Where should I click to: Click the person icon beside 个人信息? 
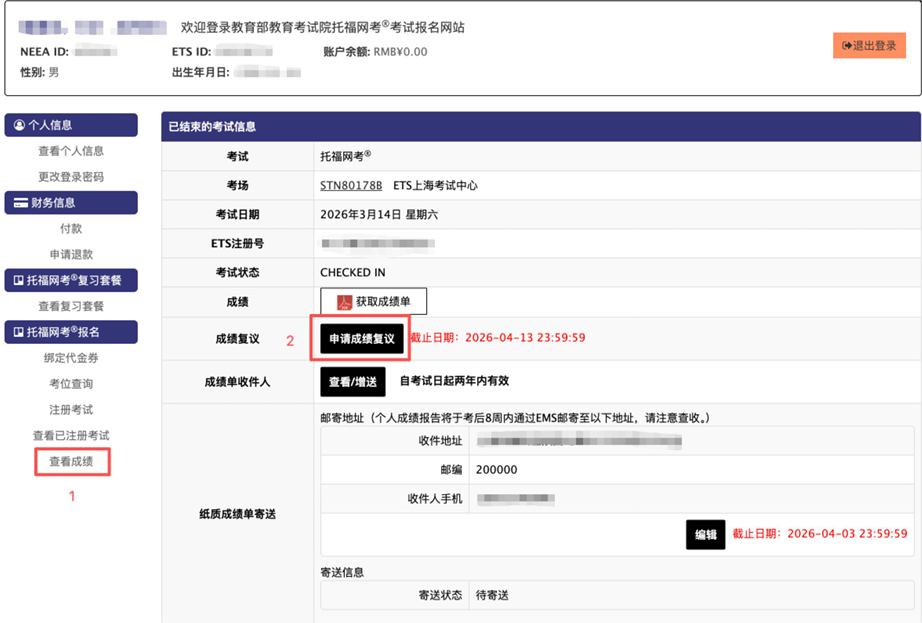pyautogui.click(x=19, y=125)
